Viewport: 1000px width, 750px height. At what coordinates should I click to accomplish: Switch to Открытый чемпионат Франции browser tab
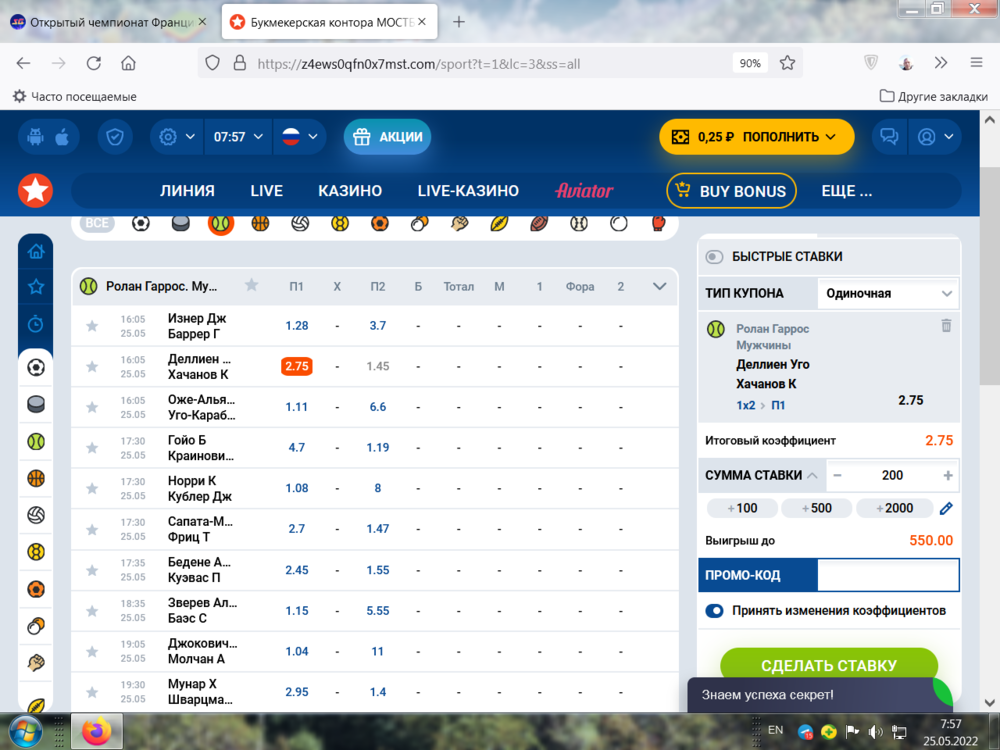[x=108, y=22]
